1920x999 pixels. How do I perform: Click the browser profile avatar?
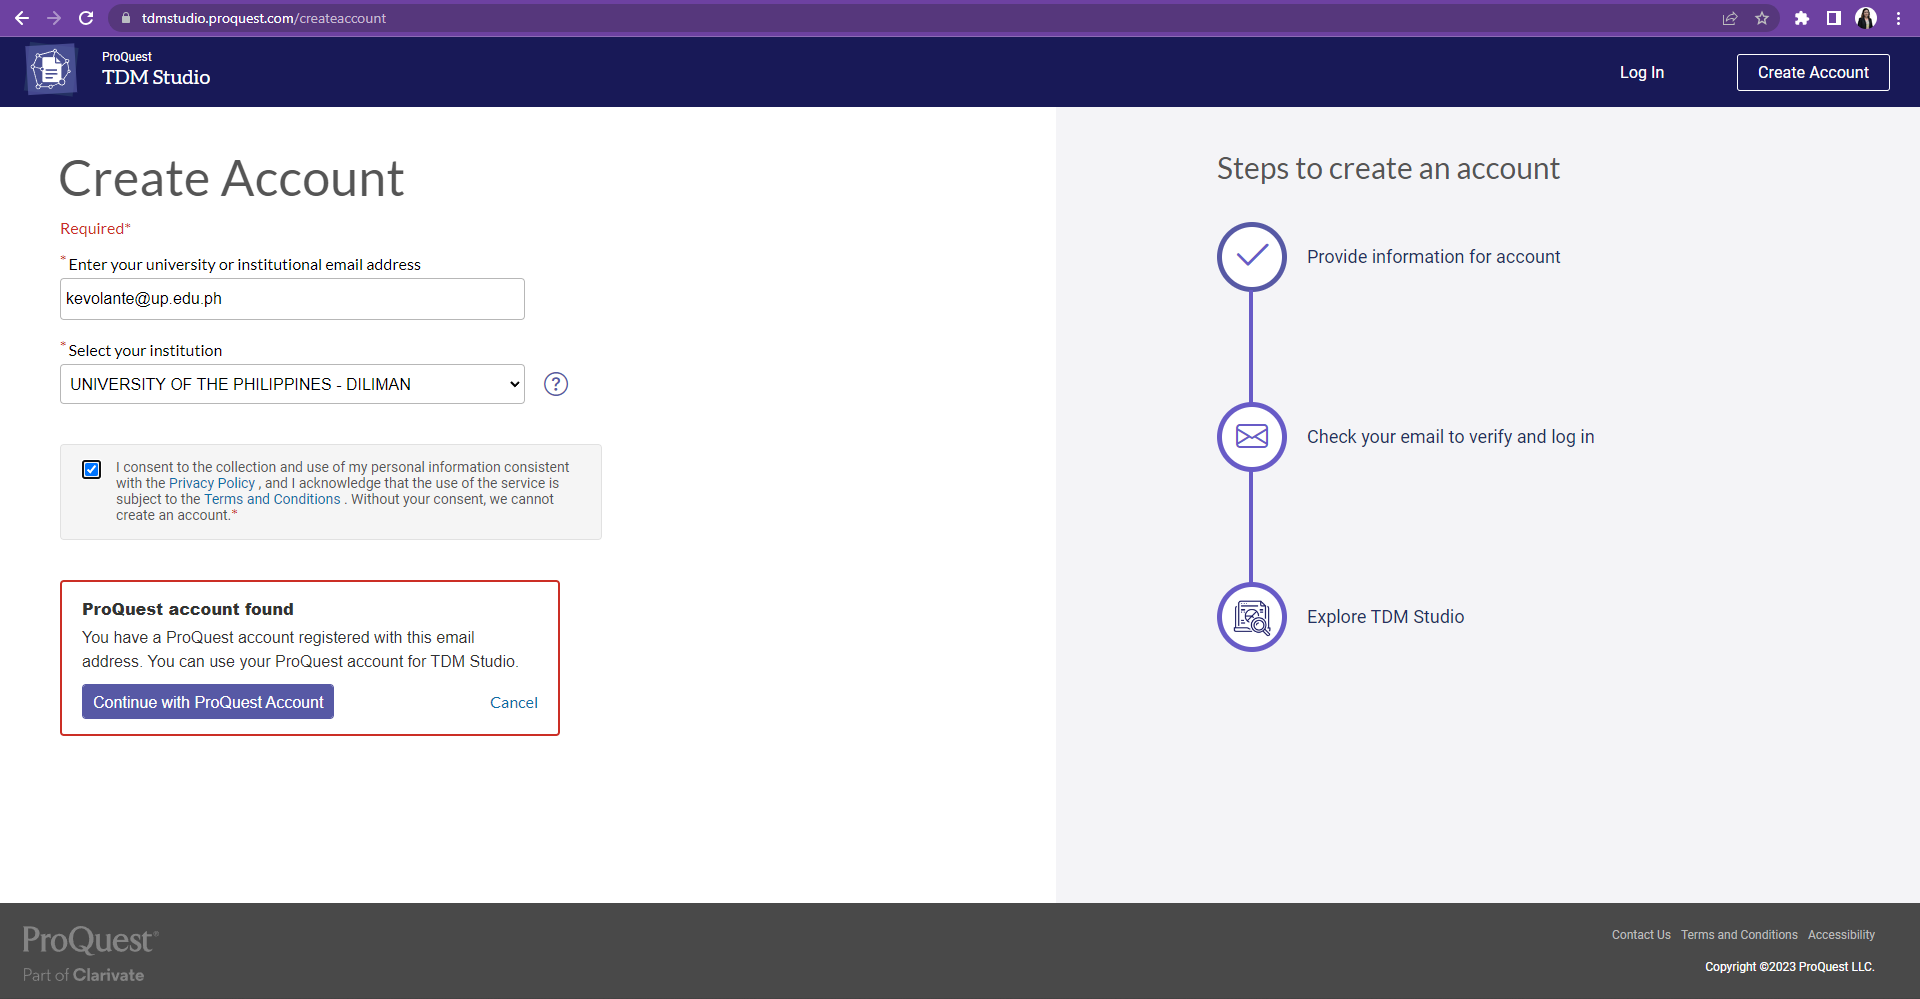pos(1866,18)
